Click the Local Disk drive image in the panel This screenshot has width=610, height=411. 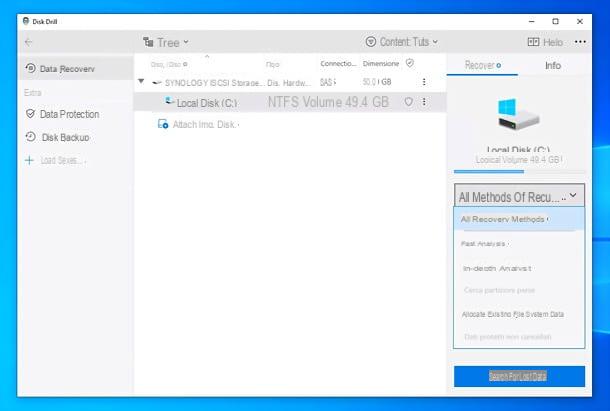[518, 114]
